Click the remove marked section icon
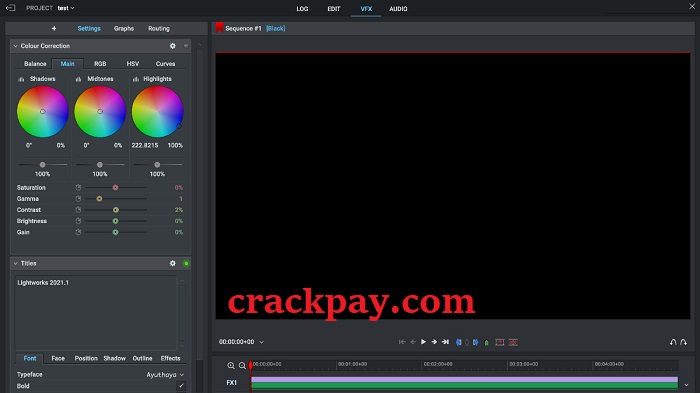Image resolution: width=700 pixels, height=393 pixels. 500,343
